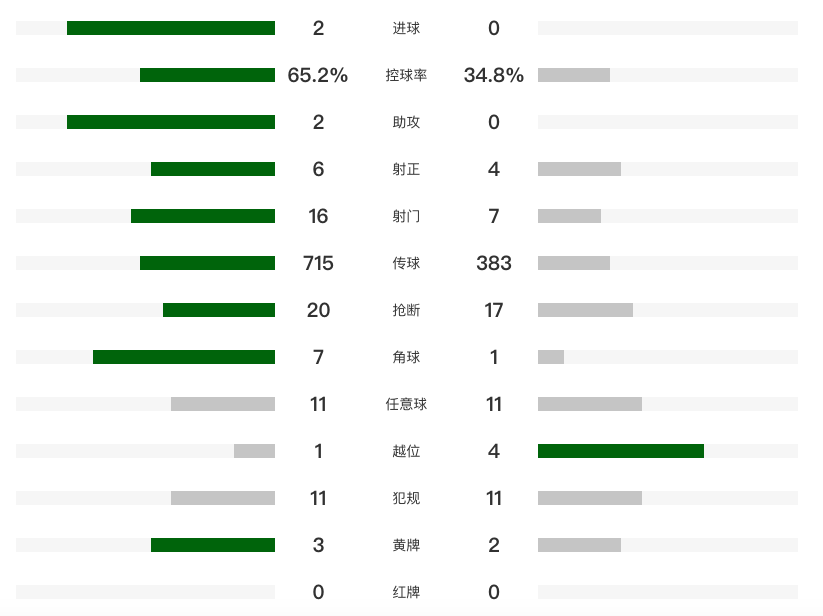The image size is (823, 616).
Task: Click the right green 越位 bar
Action: [x=621, y=451]
